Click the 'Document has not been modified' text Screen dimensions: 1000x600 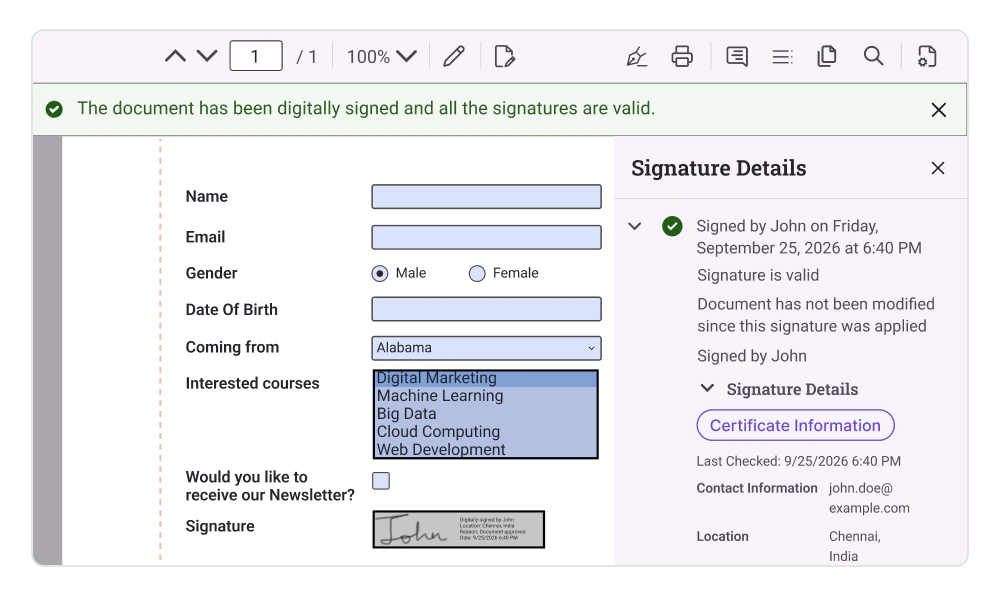(816, 315)
